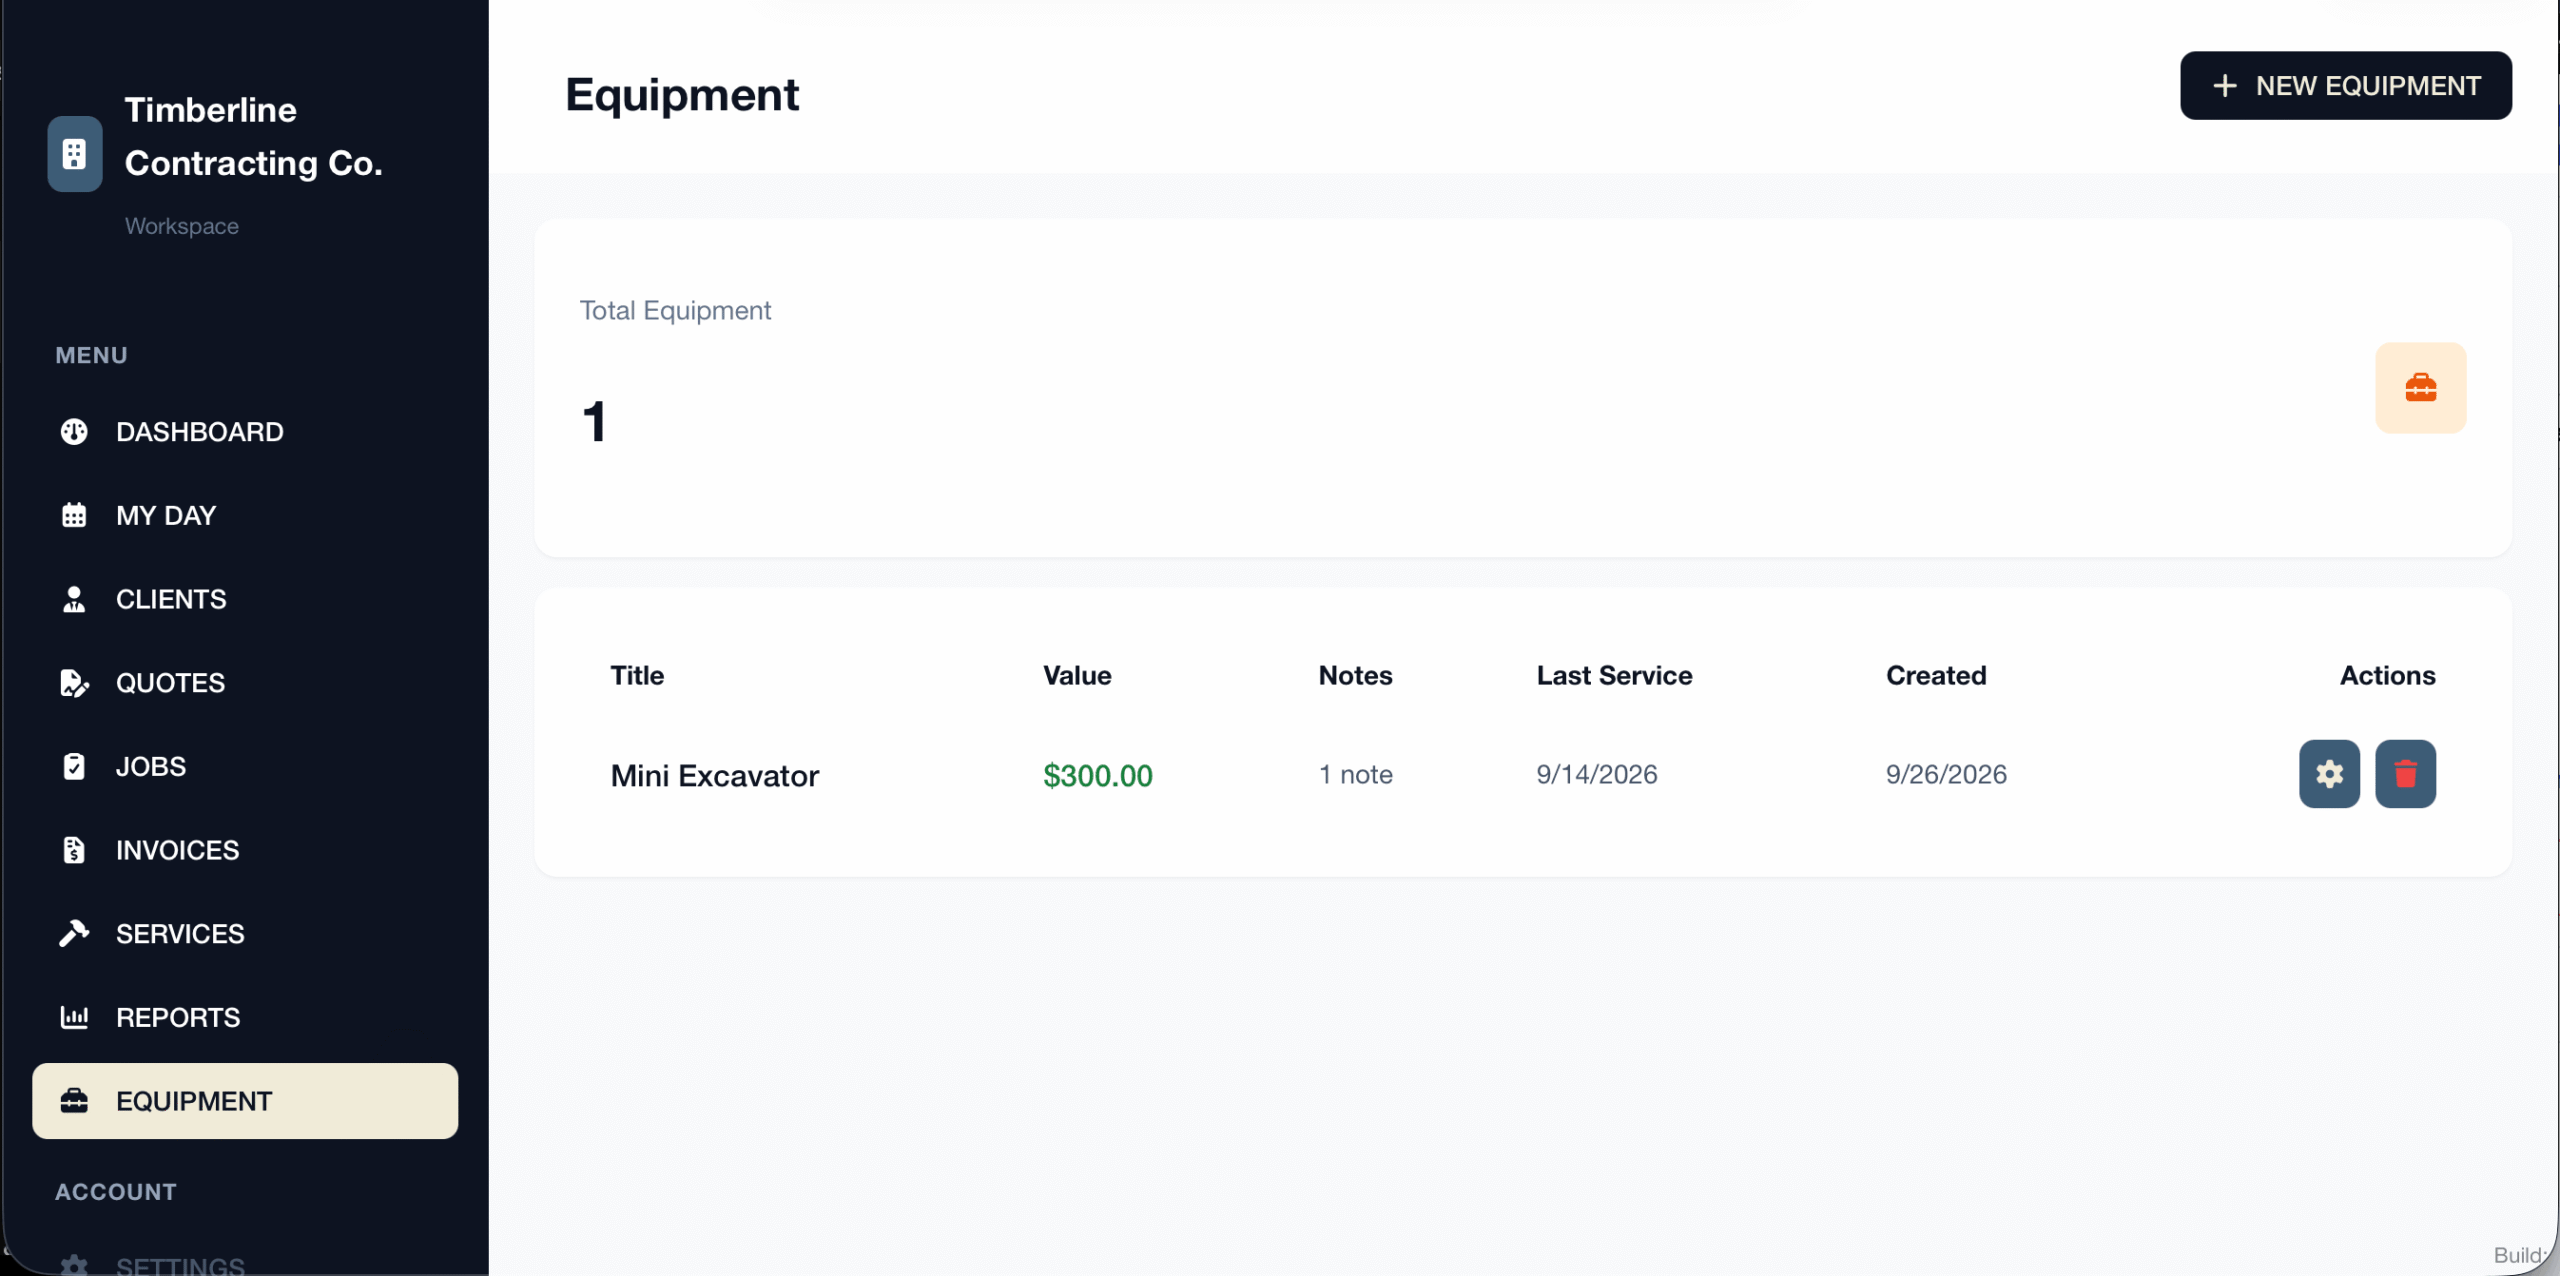Click the Timberline building logo icon
Screen dimensions: 2560x1276
click(75, 154)
